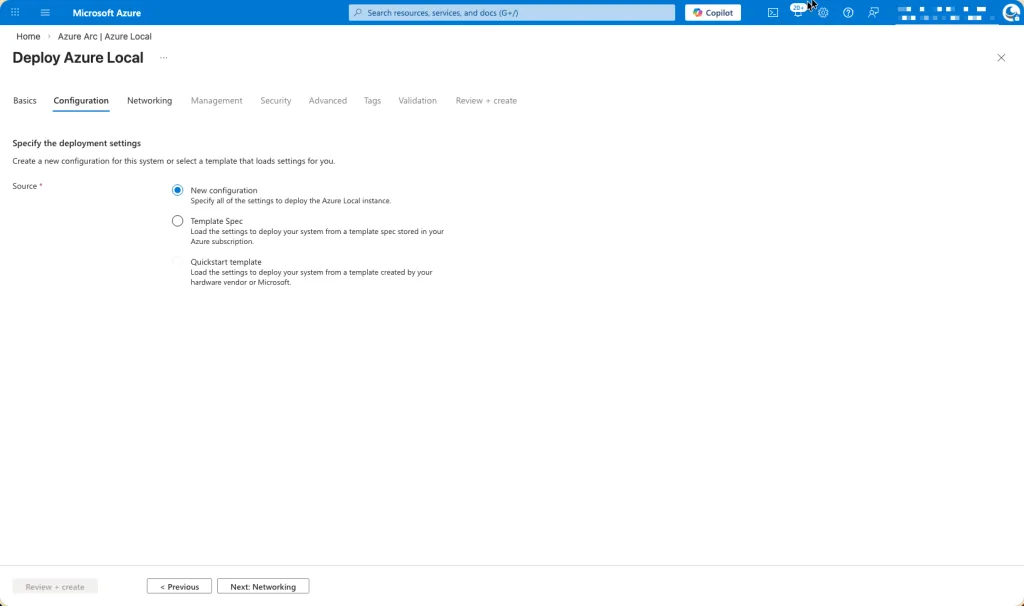
Task: Open the apps grid launcher icon
Action: point(15,13)
